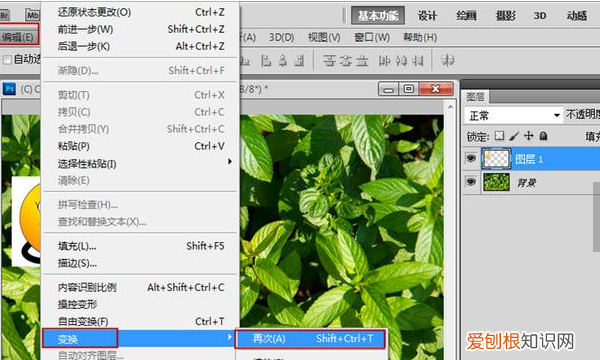
Task: Distribute layers by bottom edges
Action: 362,60
